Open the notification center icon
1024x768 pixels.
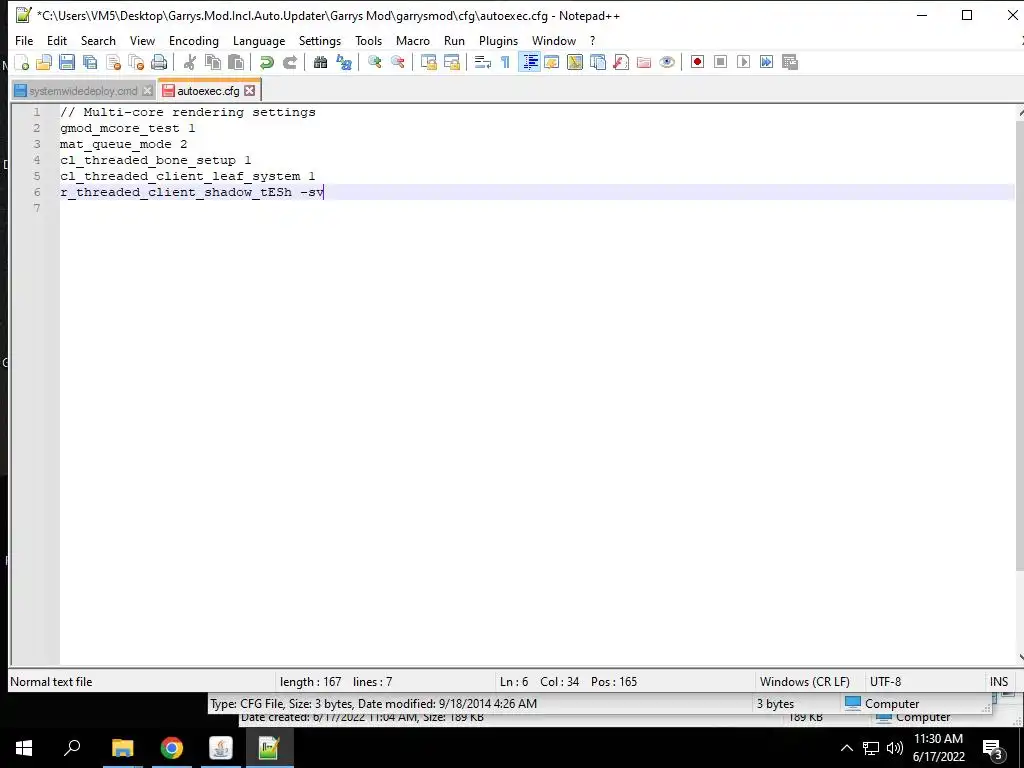tap(993, 749)
